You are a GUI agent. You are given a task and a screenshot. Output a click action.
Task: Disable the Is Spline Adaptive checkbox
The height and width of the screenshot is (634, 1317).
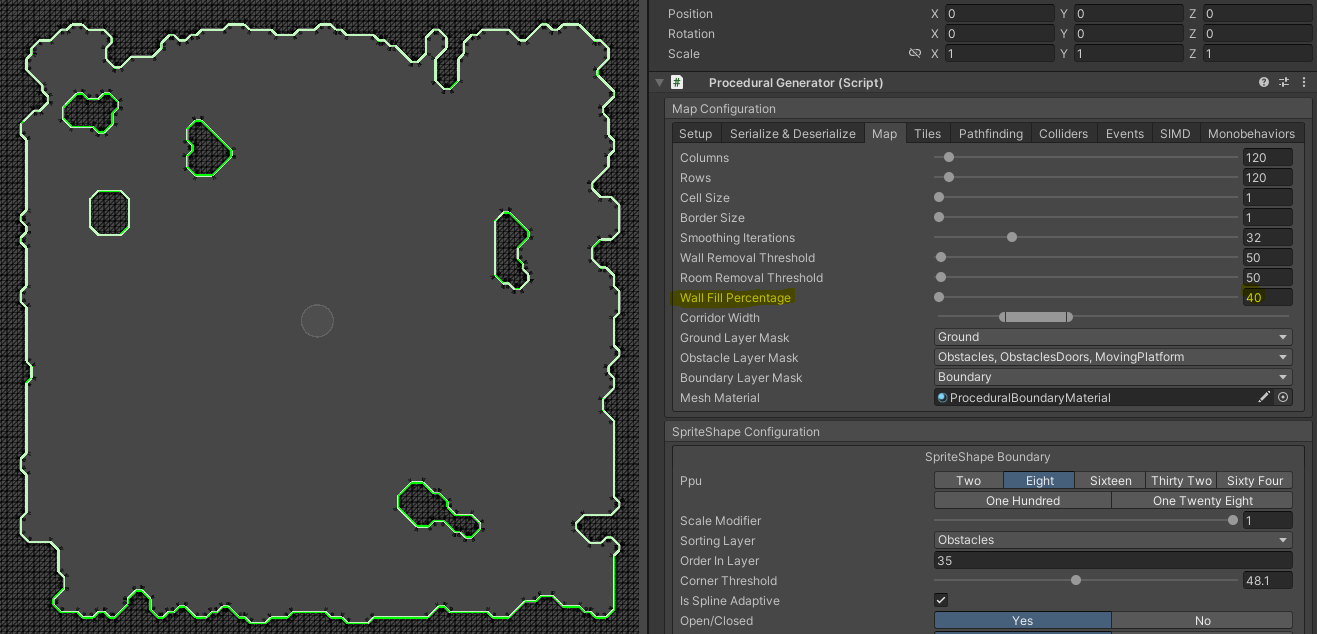(940, 600)
